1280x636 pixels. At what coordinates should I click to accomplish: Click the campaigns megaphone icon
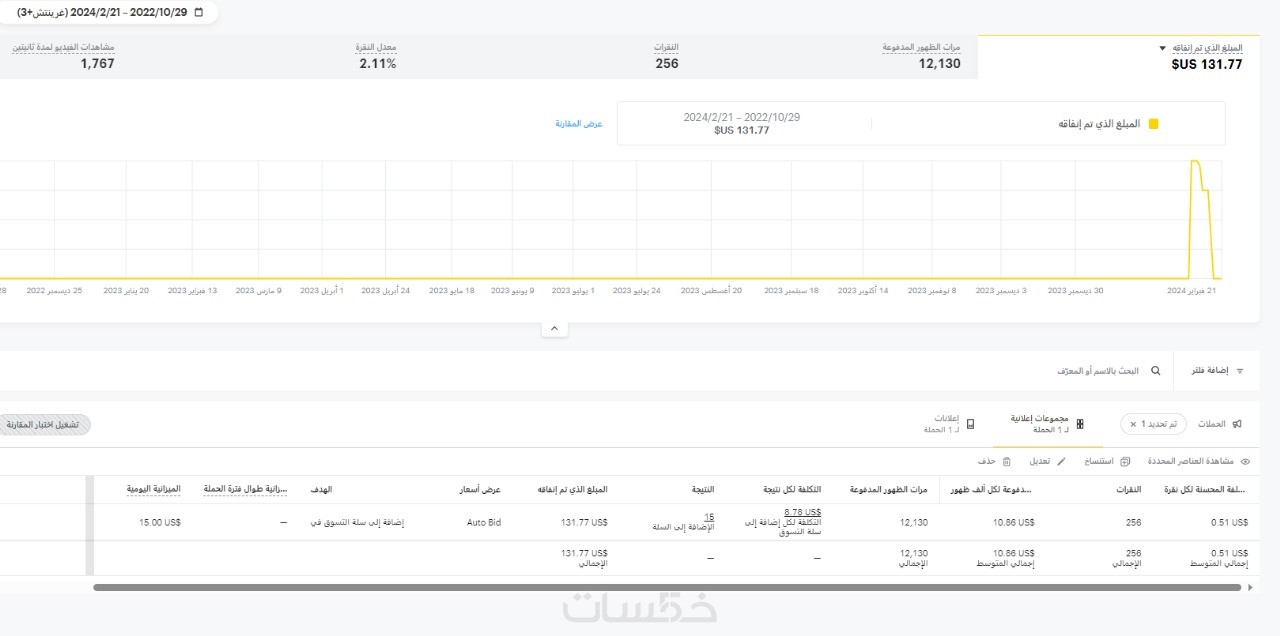click(1237, 424)
